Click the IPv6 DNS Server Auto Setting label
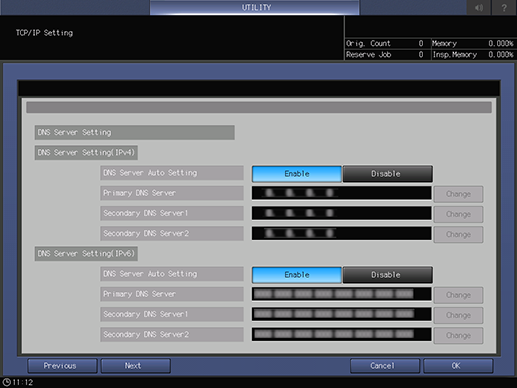 172,274
